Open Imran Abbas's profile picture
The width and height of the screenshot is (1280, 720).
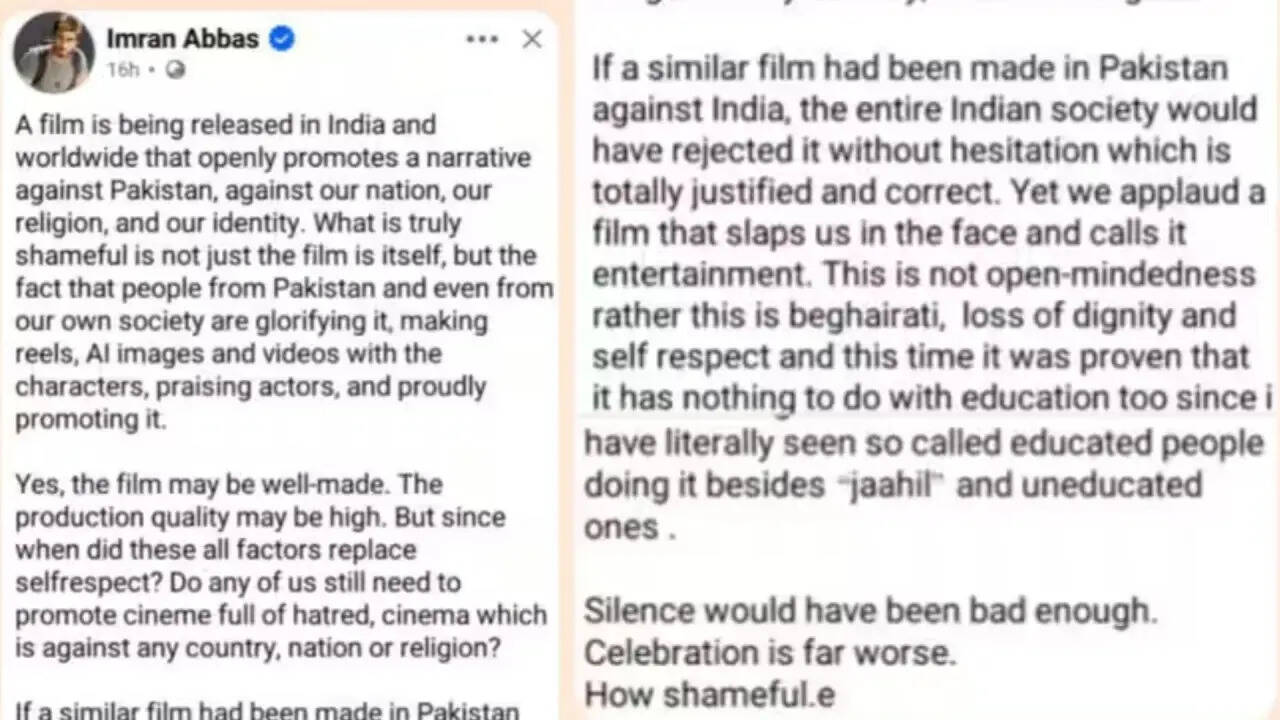53,51
